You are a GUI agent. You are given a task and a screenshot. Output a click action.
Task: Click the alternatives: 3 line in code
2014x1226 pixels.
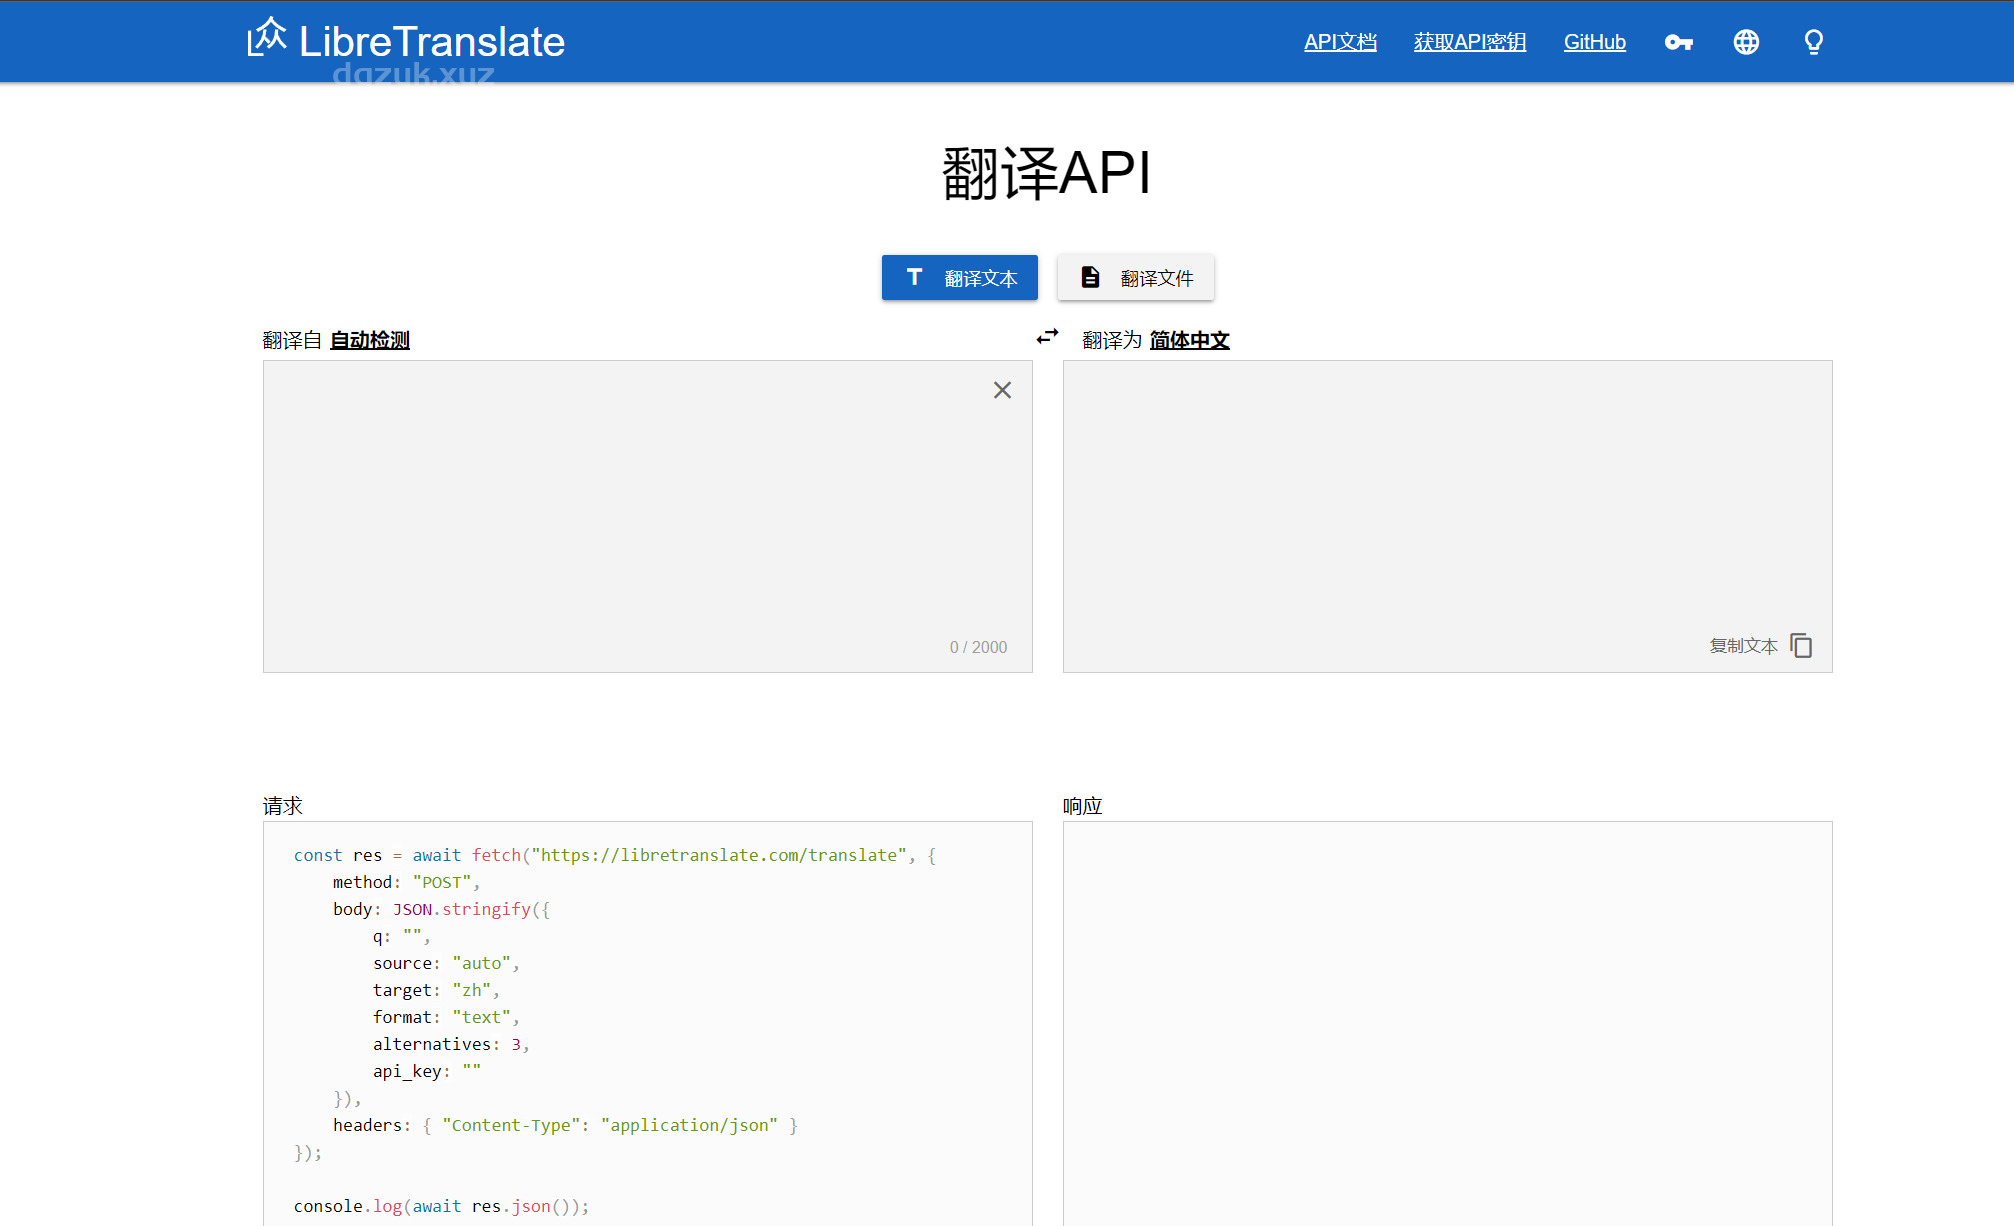[x=451, y=1044]
